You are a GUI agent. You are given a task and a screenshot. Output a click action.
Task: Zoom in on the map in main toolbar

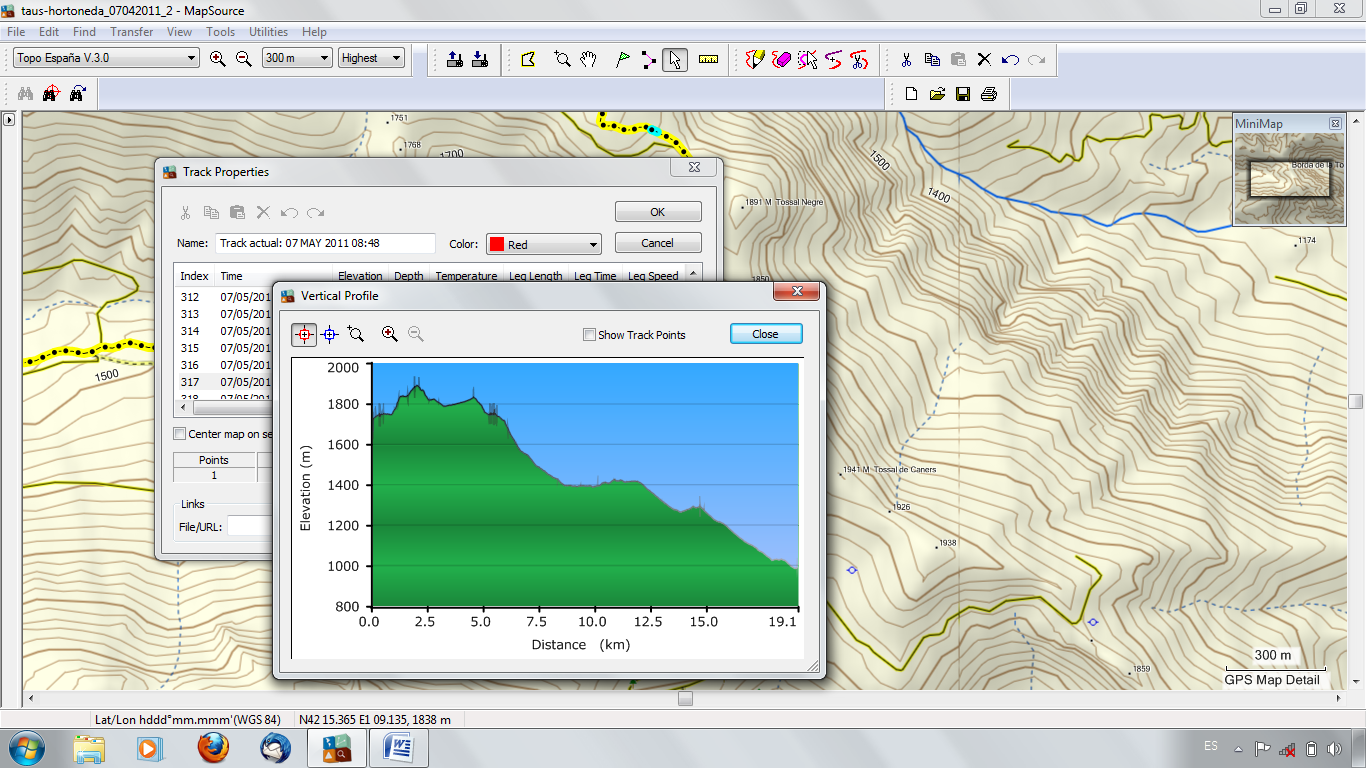point(218,59)
